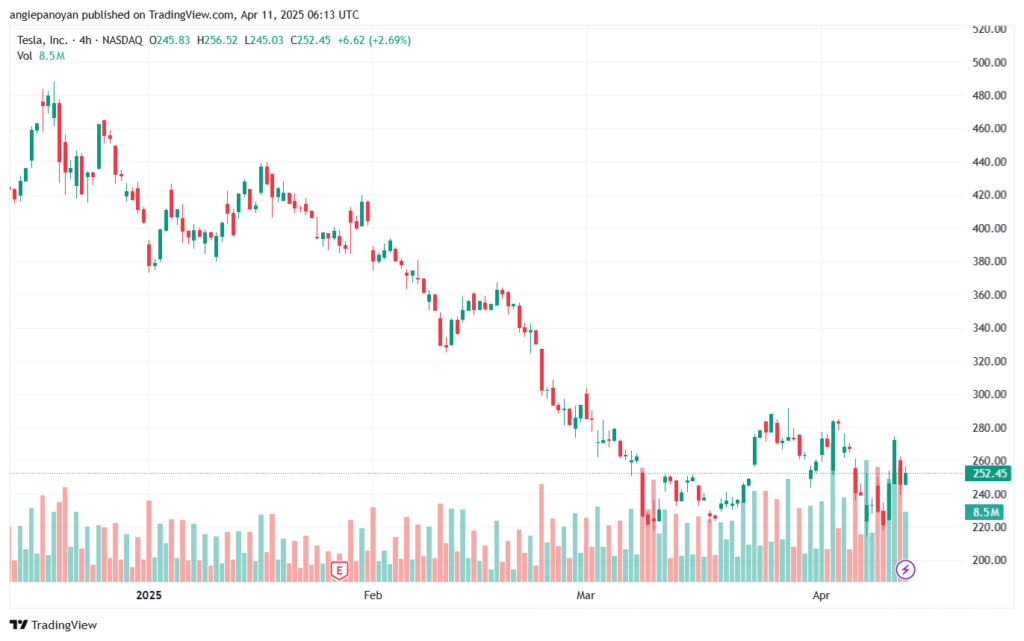
Task: Click the Vol indicator label
Action: coord(25,56)
